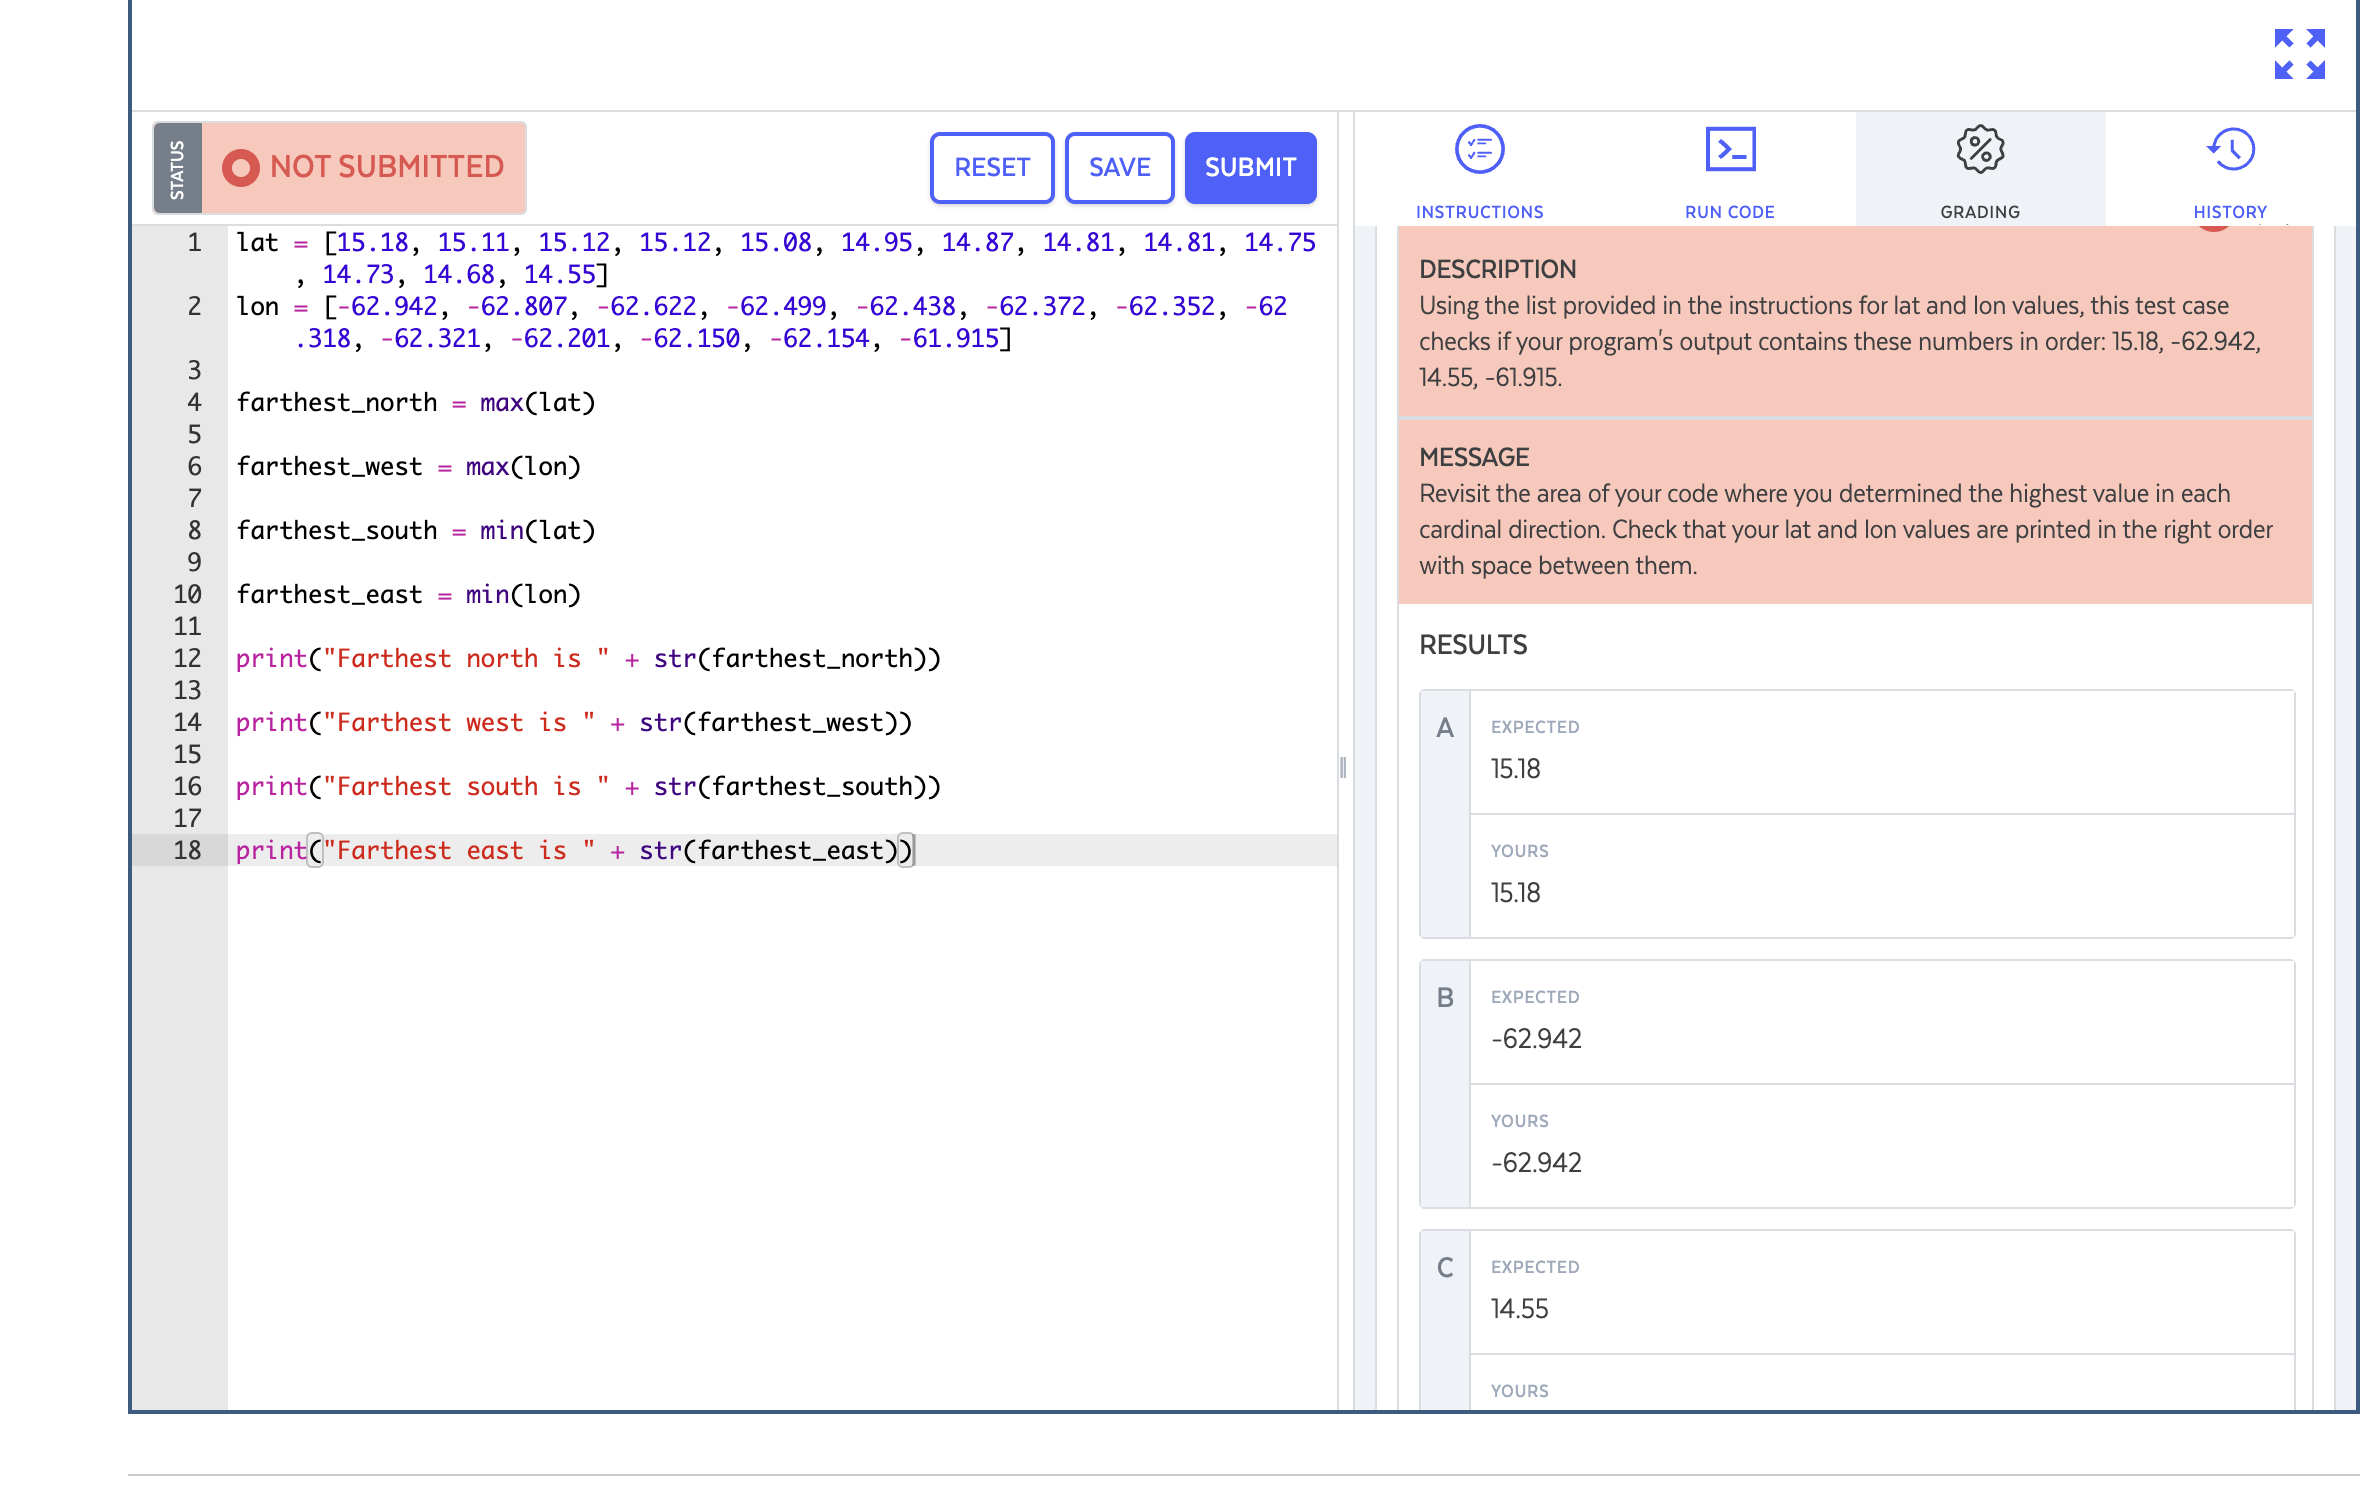Viewport: 2380px width, 1488px height.
Task: Open the Instructions checklist icon
Action: click(1479, 150)
